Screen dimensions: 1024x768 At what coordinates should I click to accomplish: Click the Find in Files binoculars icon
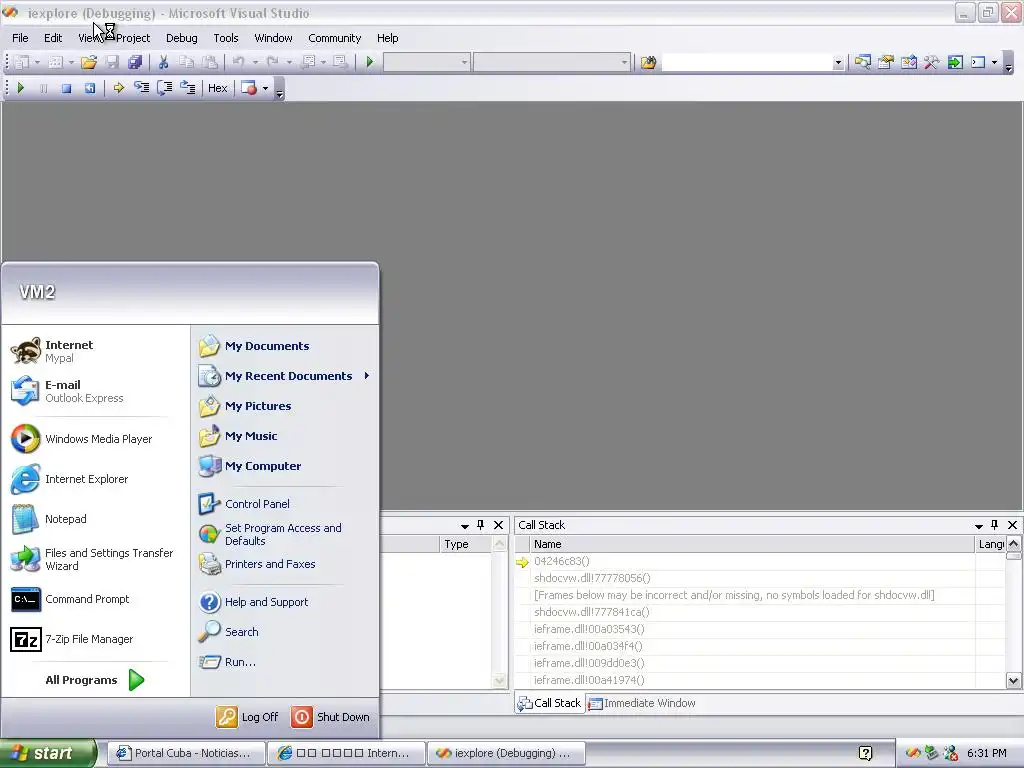(x=648, y=62)
